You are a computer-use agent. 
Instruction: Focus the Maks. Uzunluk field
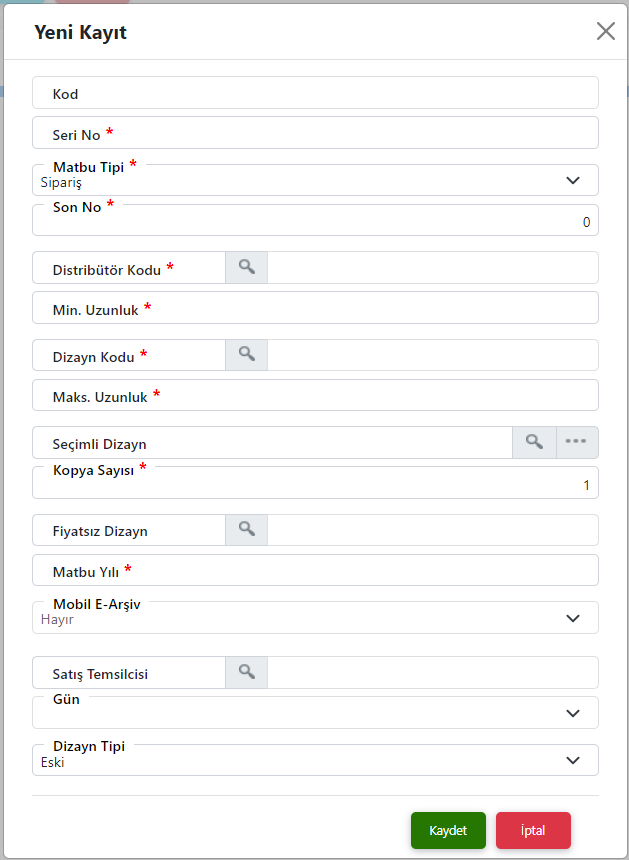(315, 395)
